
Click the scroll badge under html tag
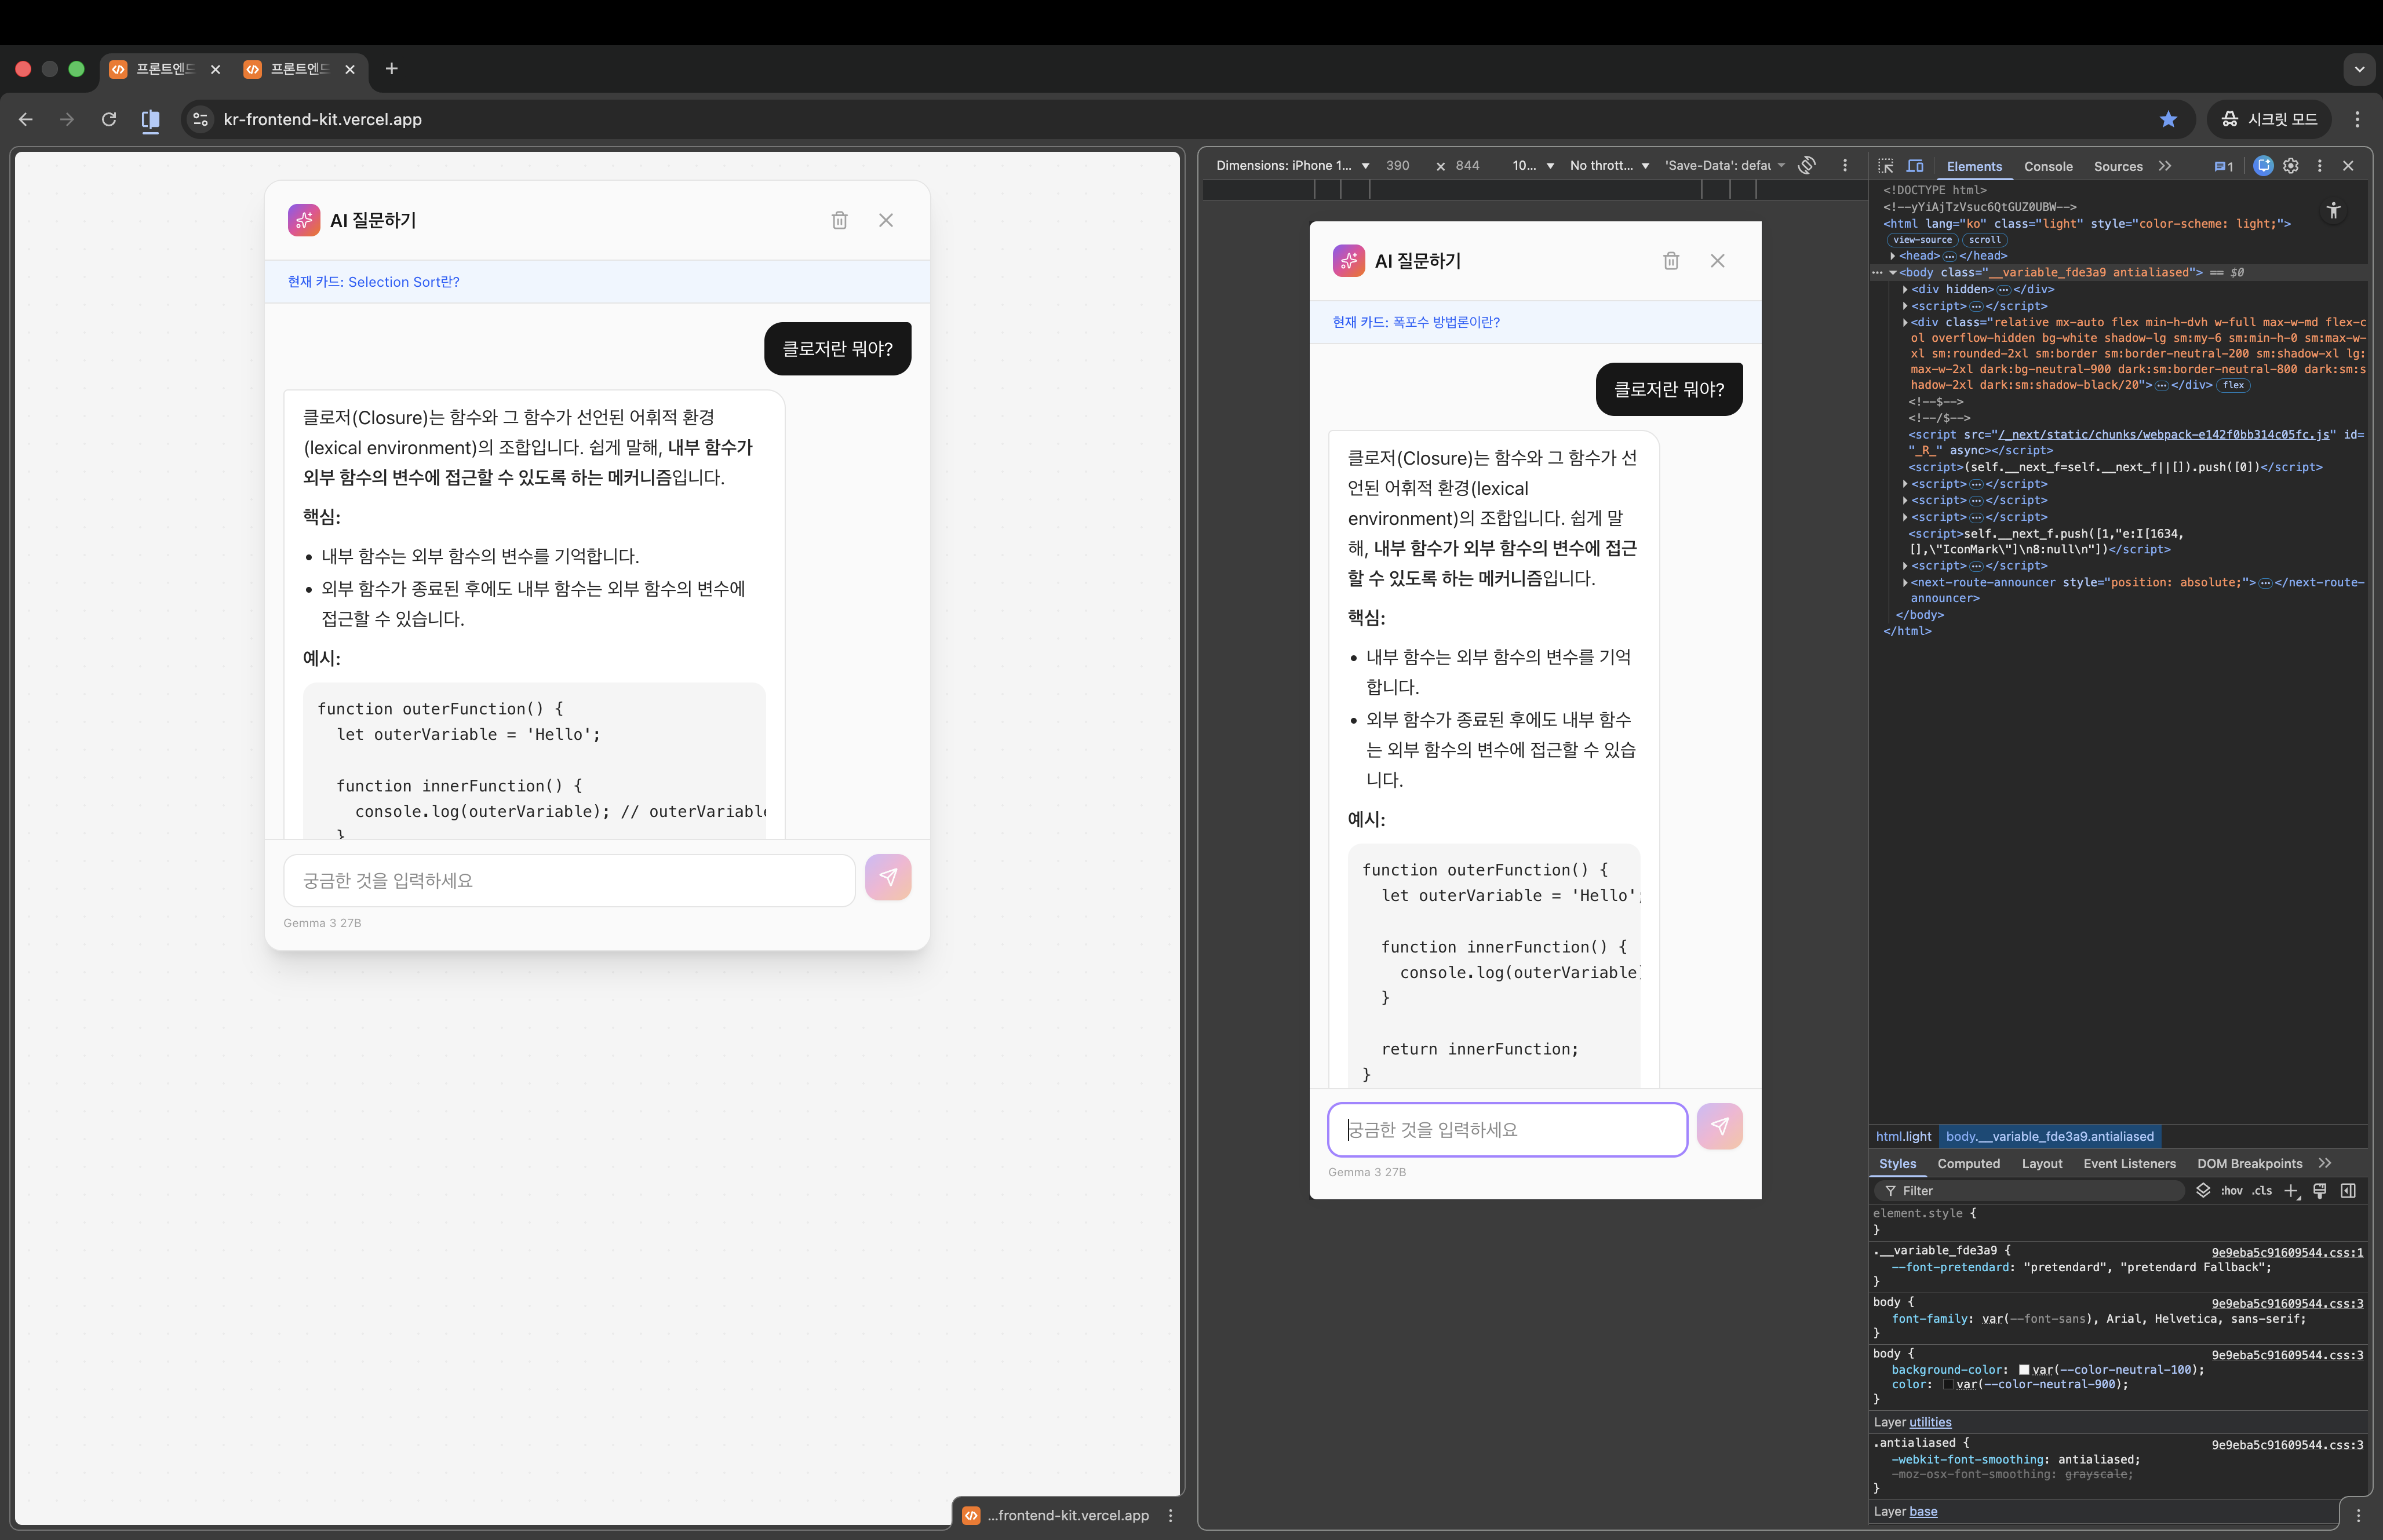click(x=1984, y=240)
